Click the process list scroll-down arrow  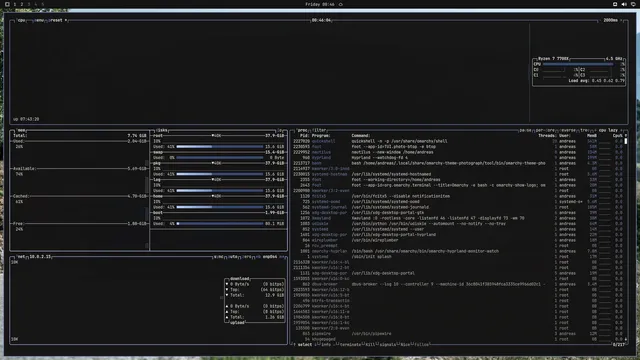tap(626, 340)
